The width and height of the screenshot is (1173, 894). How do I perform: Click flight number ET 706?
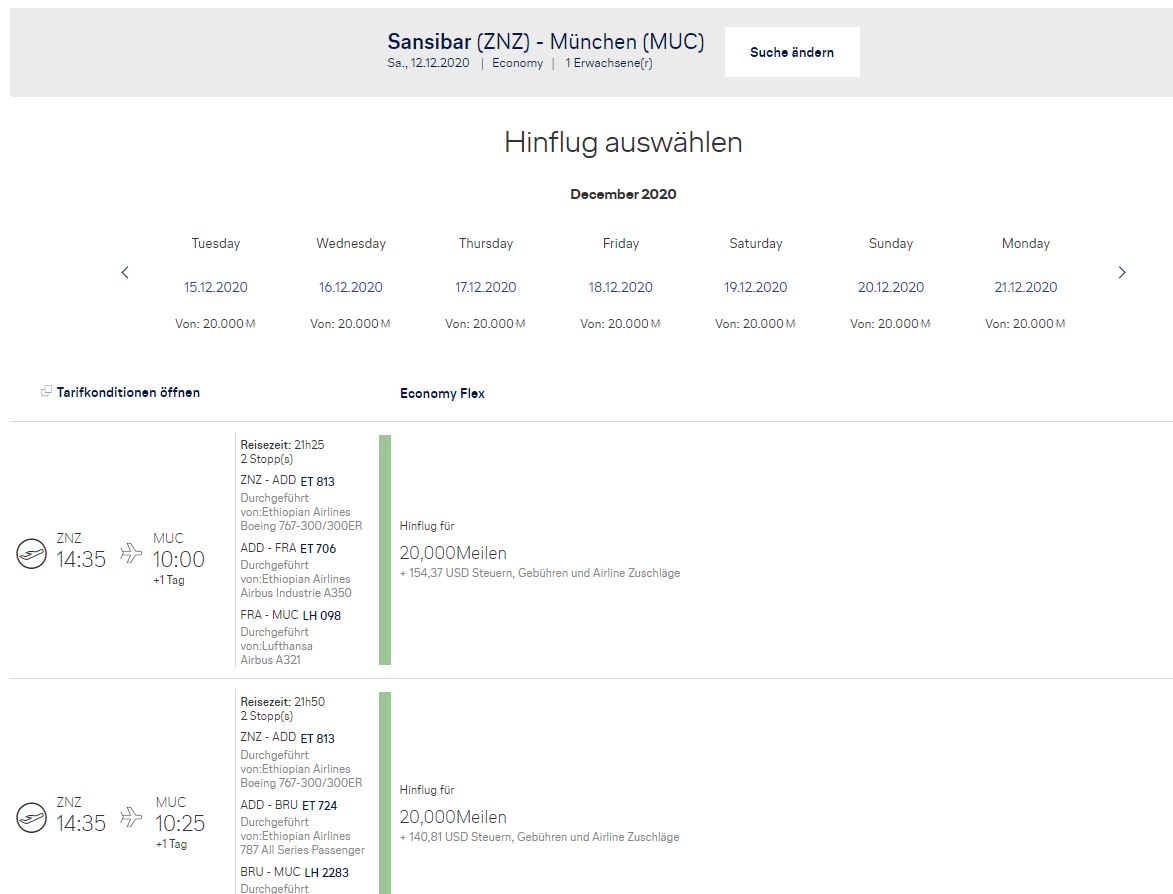318,548
